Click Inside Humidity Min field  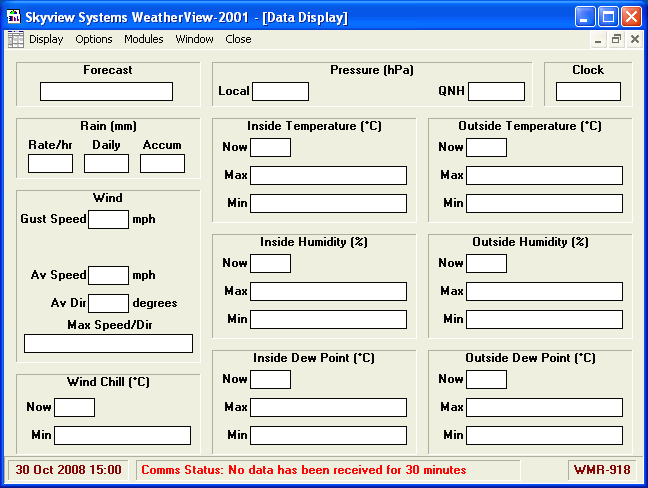tap(328, 320)
